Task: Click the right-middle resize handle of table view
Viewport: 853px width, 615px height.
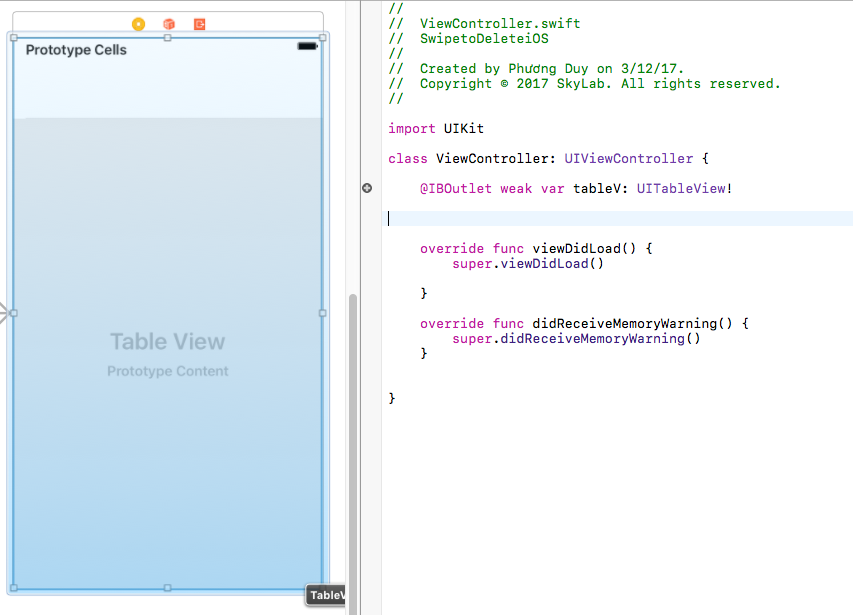Action: coord(323,313)
